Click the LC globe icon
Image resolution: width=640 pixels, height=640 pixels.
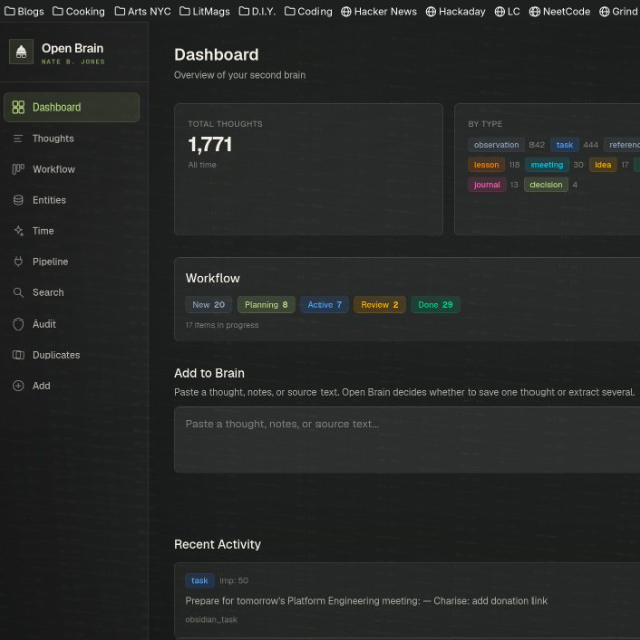tap(500, 12)
